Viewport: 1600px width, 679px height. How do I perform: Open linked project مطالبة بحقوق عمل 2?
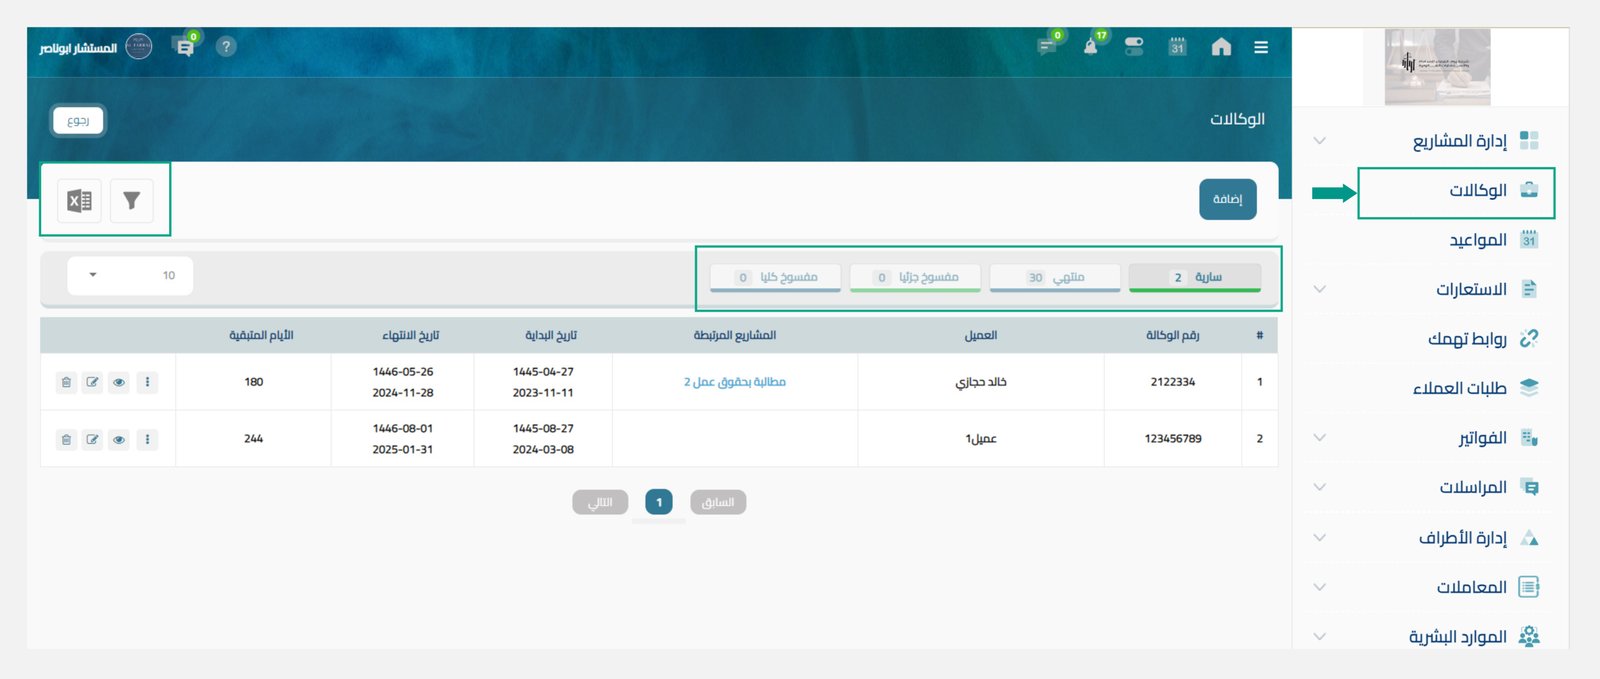[735, 382]
